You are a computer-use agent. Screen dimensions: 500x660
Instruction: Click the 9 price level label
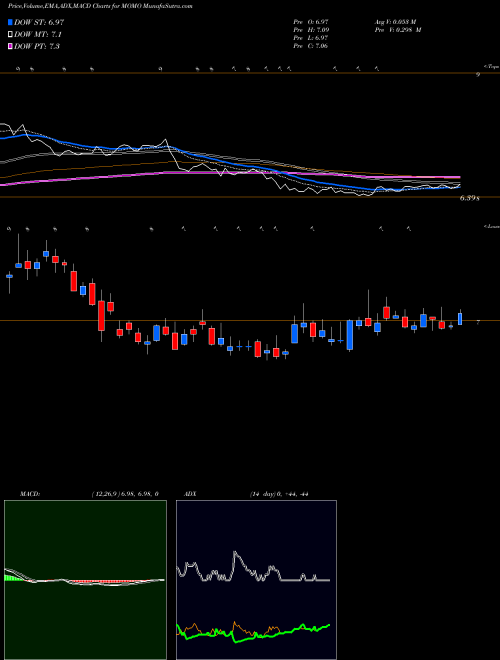tap(478, 75)
